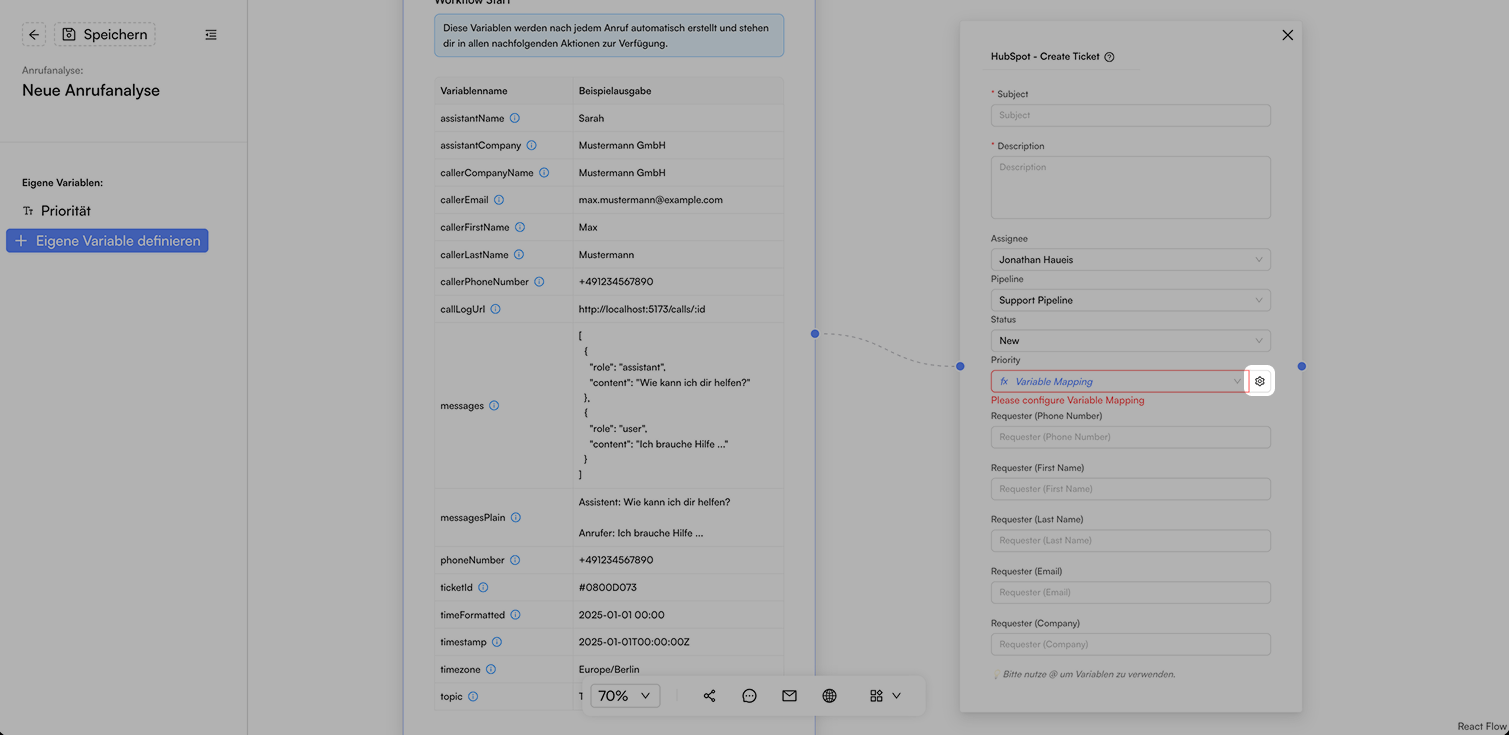This screenshot has height=735, width=1509.
Task: Open info icon next to messagesPlain
Action: point(516,518)
